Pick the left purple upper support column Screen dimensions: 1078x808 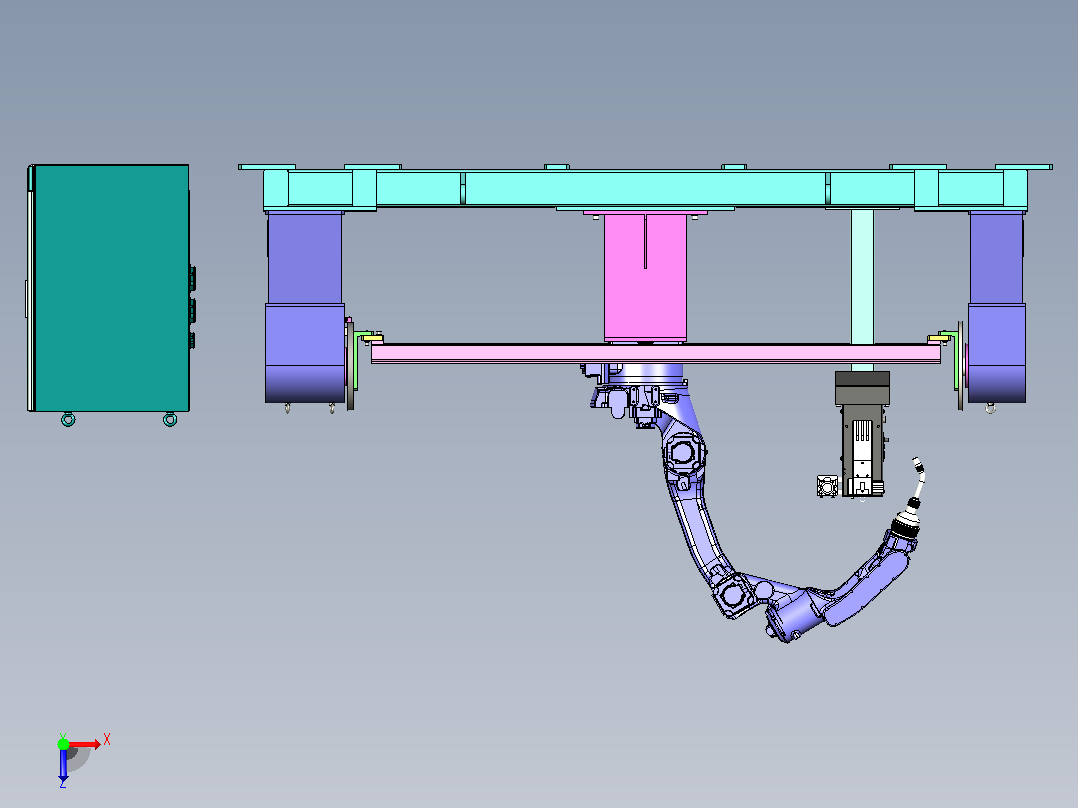(305, 259)
